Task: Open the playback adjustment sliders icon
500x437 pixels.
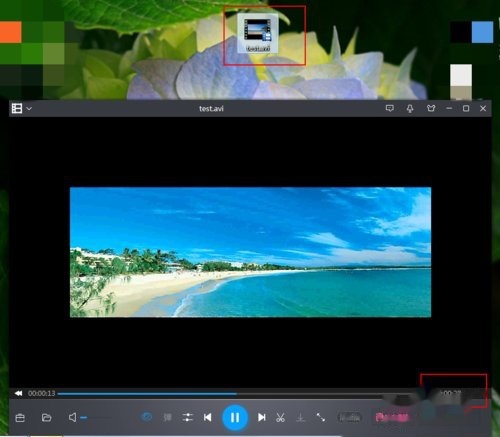Action: coord(188,417)
